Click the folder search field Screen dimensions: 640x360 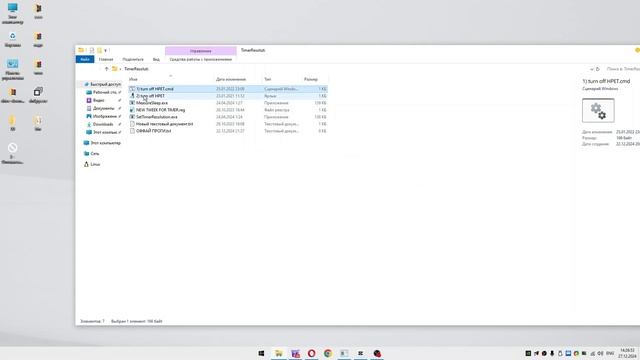point(623,69)
